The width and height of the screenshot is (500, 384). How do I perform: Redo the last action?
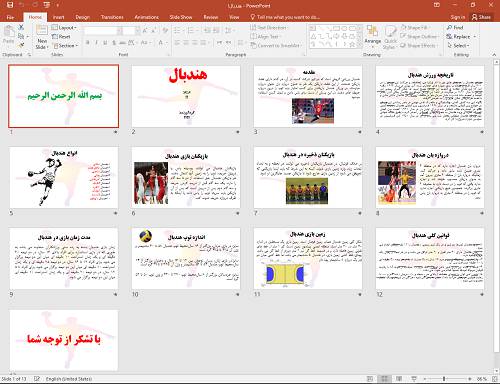[35, 5]
